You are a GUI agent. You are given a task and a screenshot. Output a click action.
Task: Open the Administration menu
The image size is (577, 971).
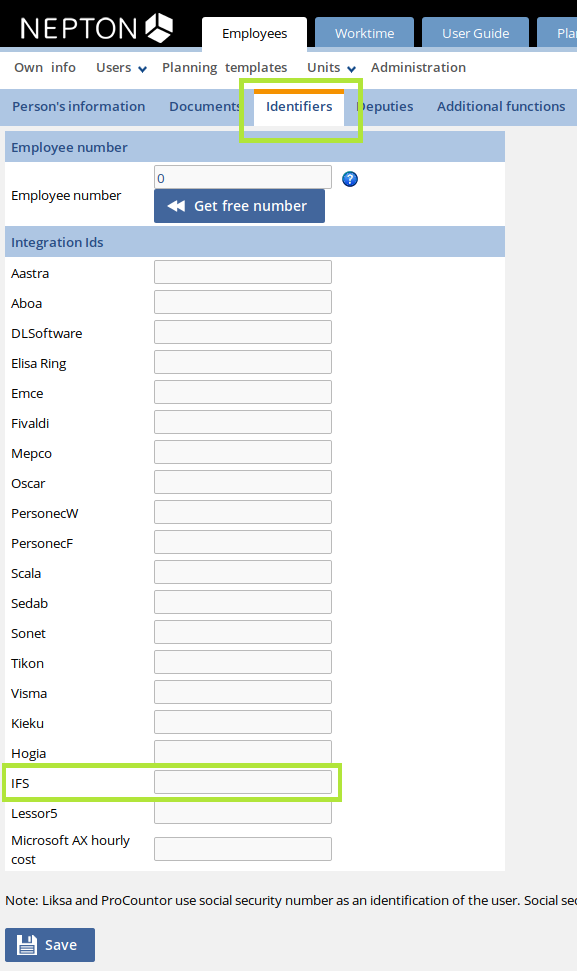point(418,67)
